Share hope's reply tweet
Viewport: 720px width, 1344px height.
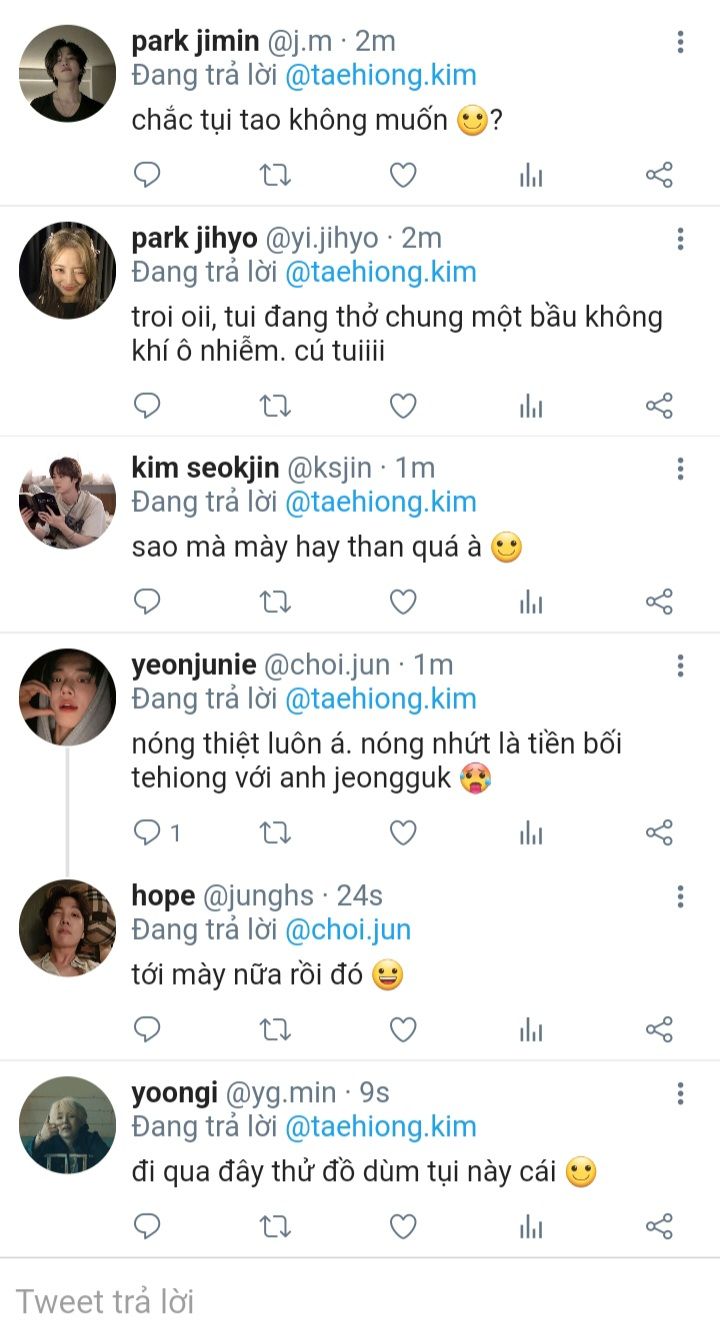(659, 1029)
